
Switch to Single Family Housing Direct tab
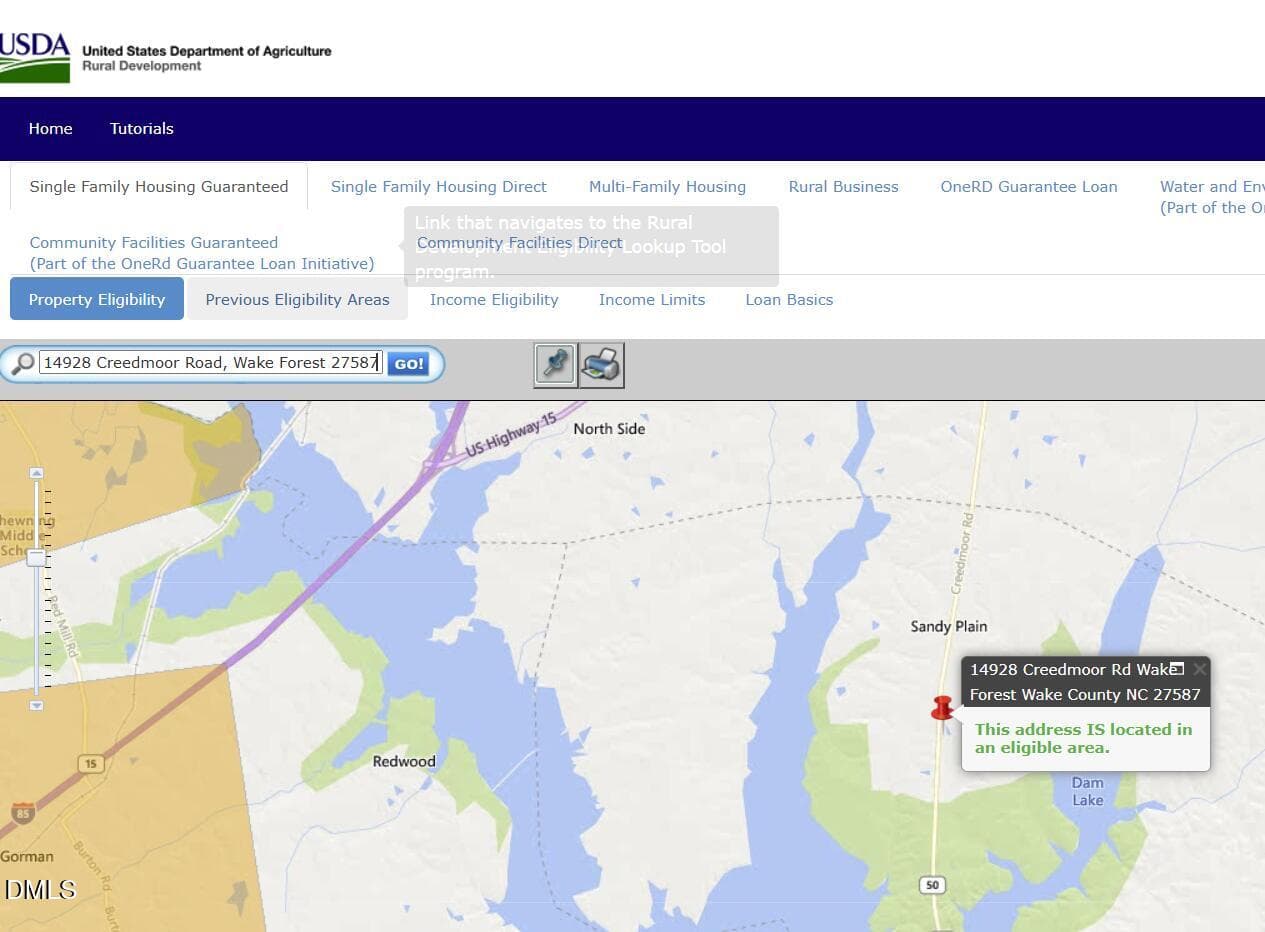[439, 187]
